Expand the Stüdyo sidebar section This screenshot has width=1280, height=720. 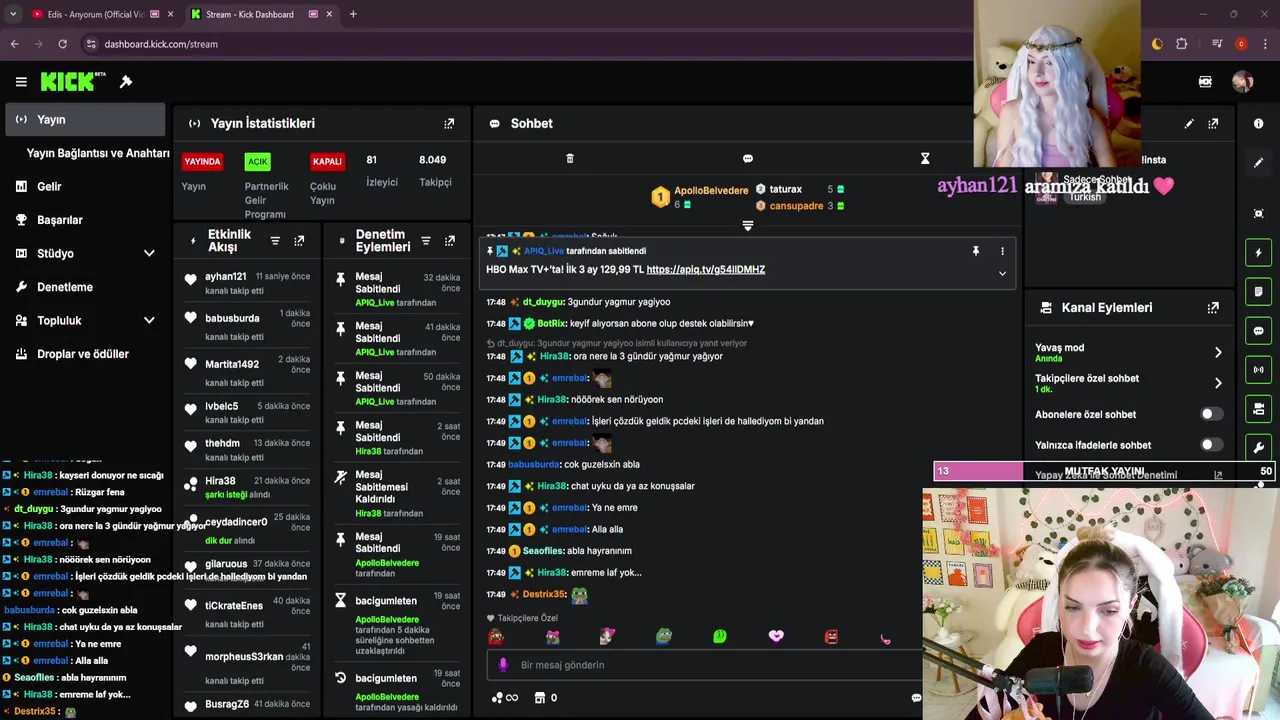149,254
